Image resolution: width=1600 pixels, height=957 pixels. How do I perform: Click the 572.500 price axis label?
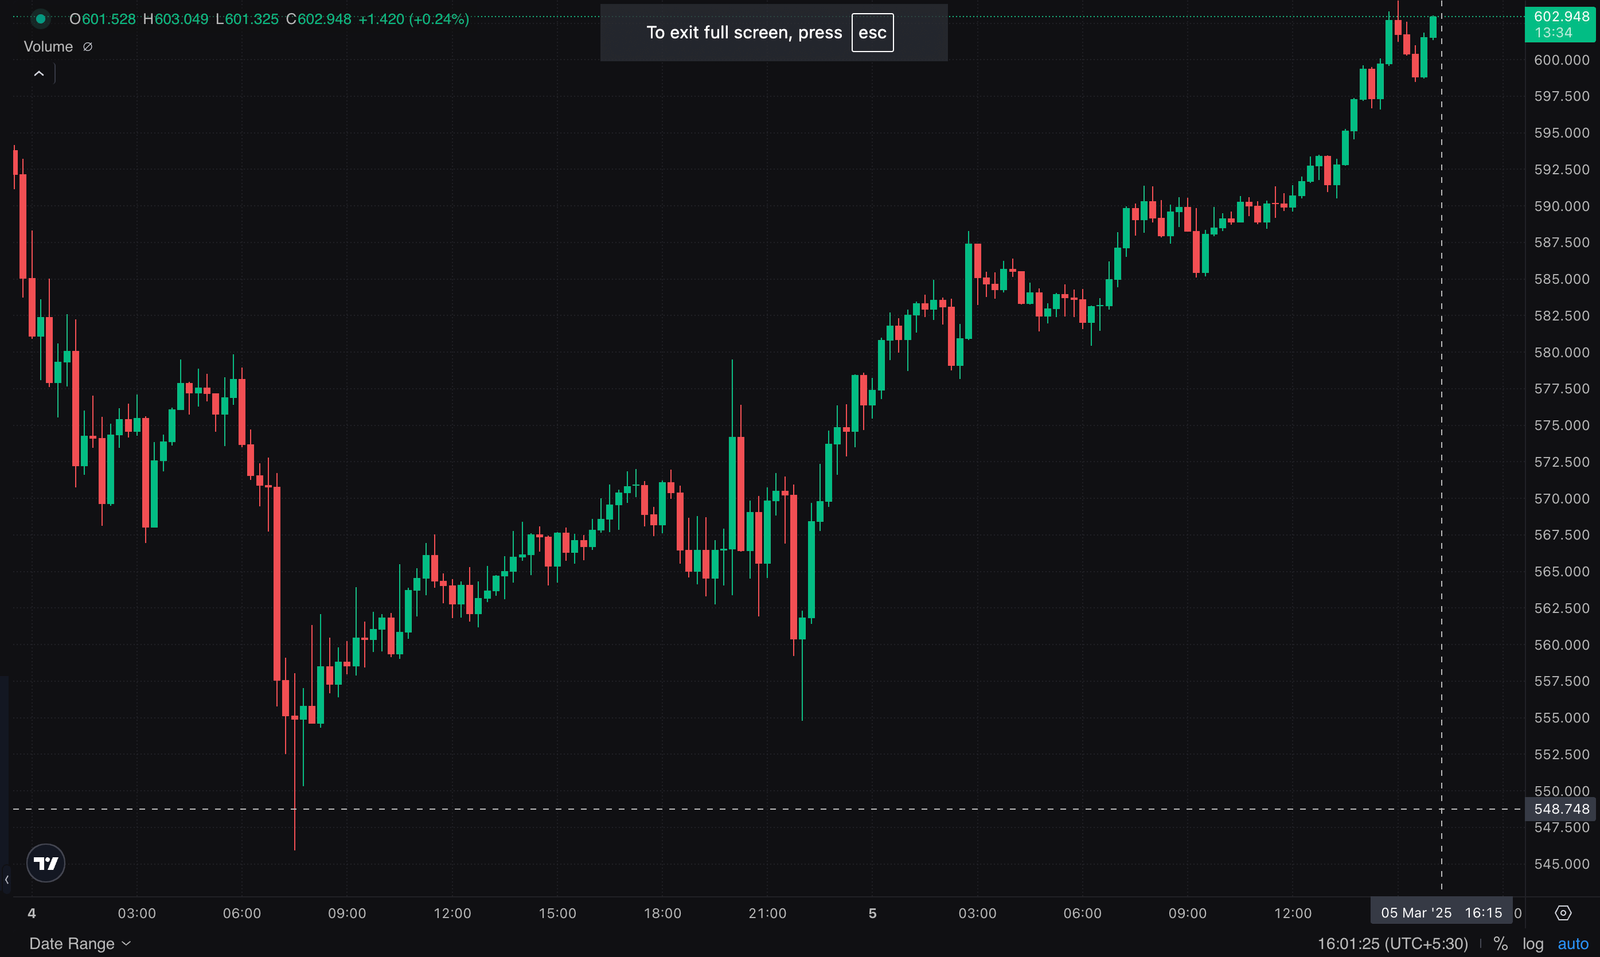pyautogui.click(x=1561, y=462)
